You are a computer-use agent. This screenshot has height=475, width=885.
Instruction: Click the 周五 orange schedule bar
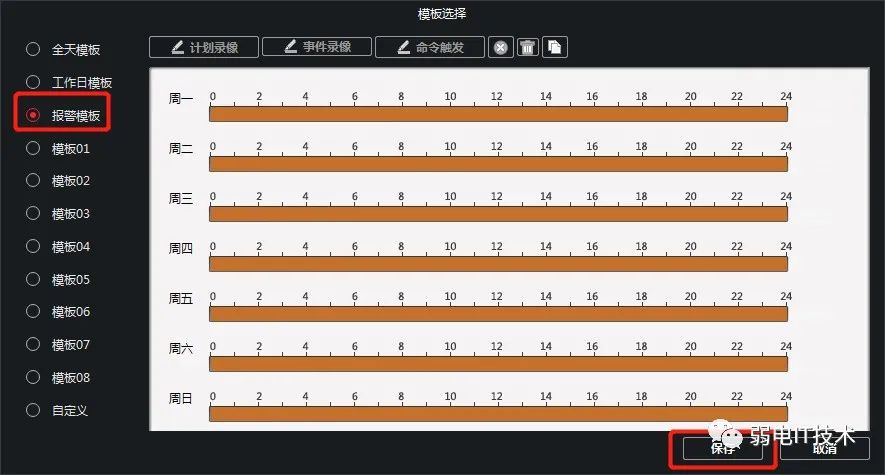pyautogui.click(x=498, y=314)
